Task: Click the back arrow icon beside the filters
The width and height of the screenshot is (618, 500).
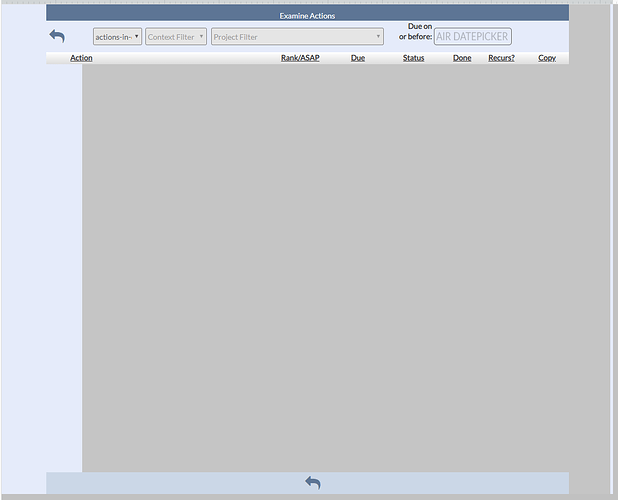Action: (57, 36)
